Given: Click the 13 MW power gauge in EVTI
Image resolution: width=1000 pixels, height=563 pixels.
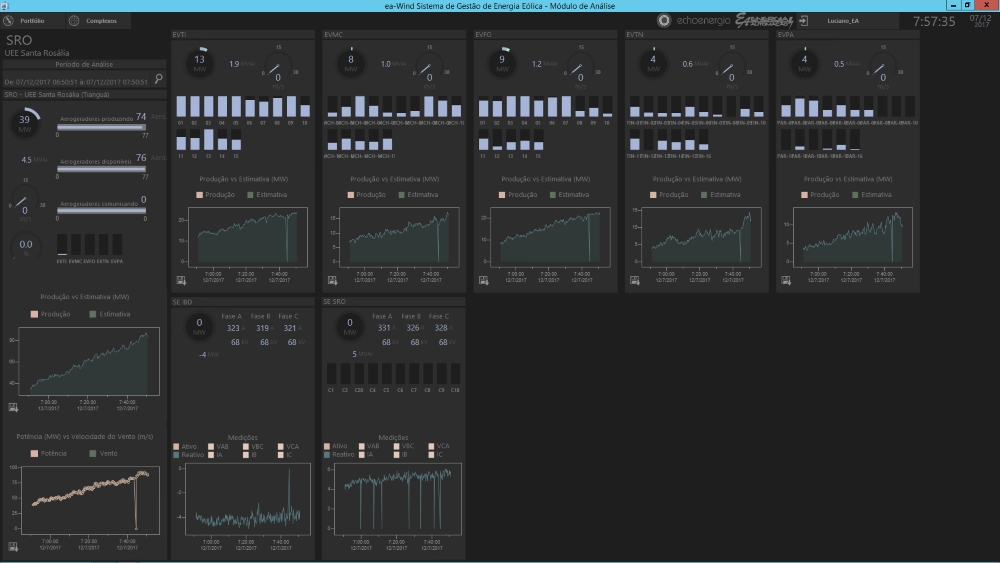Looking at the screenshot, I should point(200,62).
